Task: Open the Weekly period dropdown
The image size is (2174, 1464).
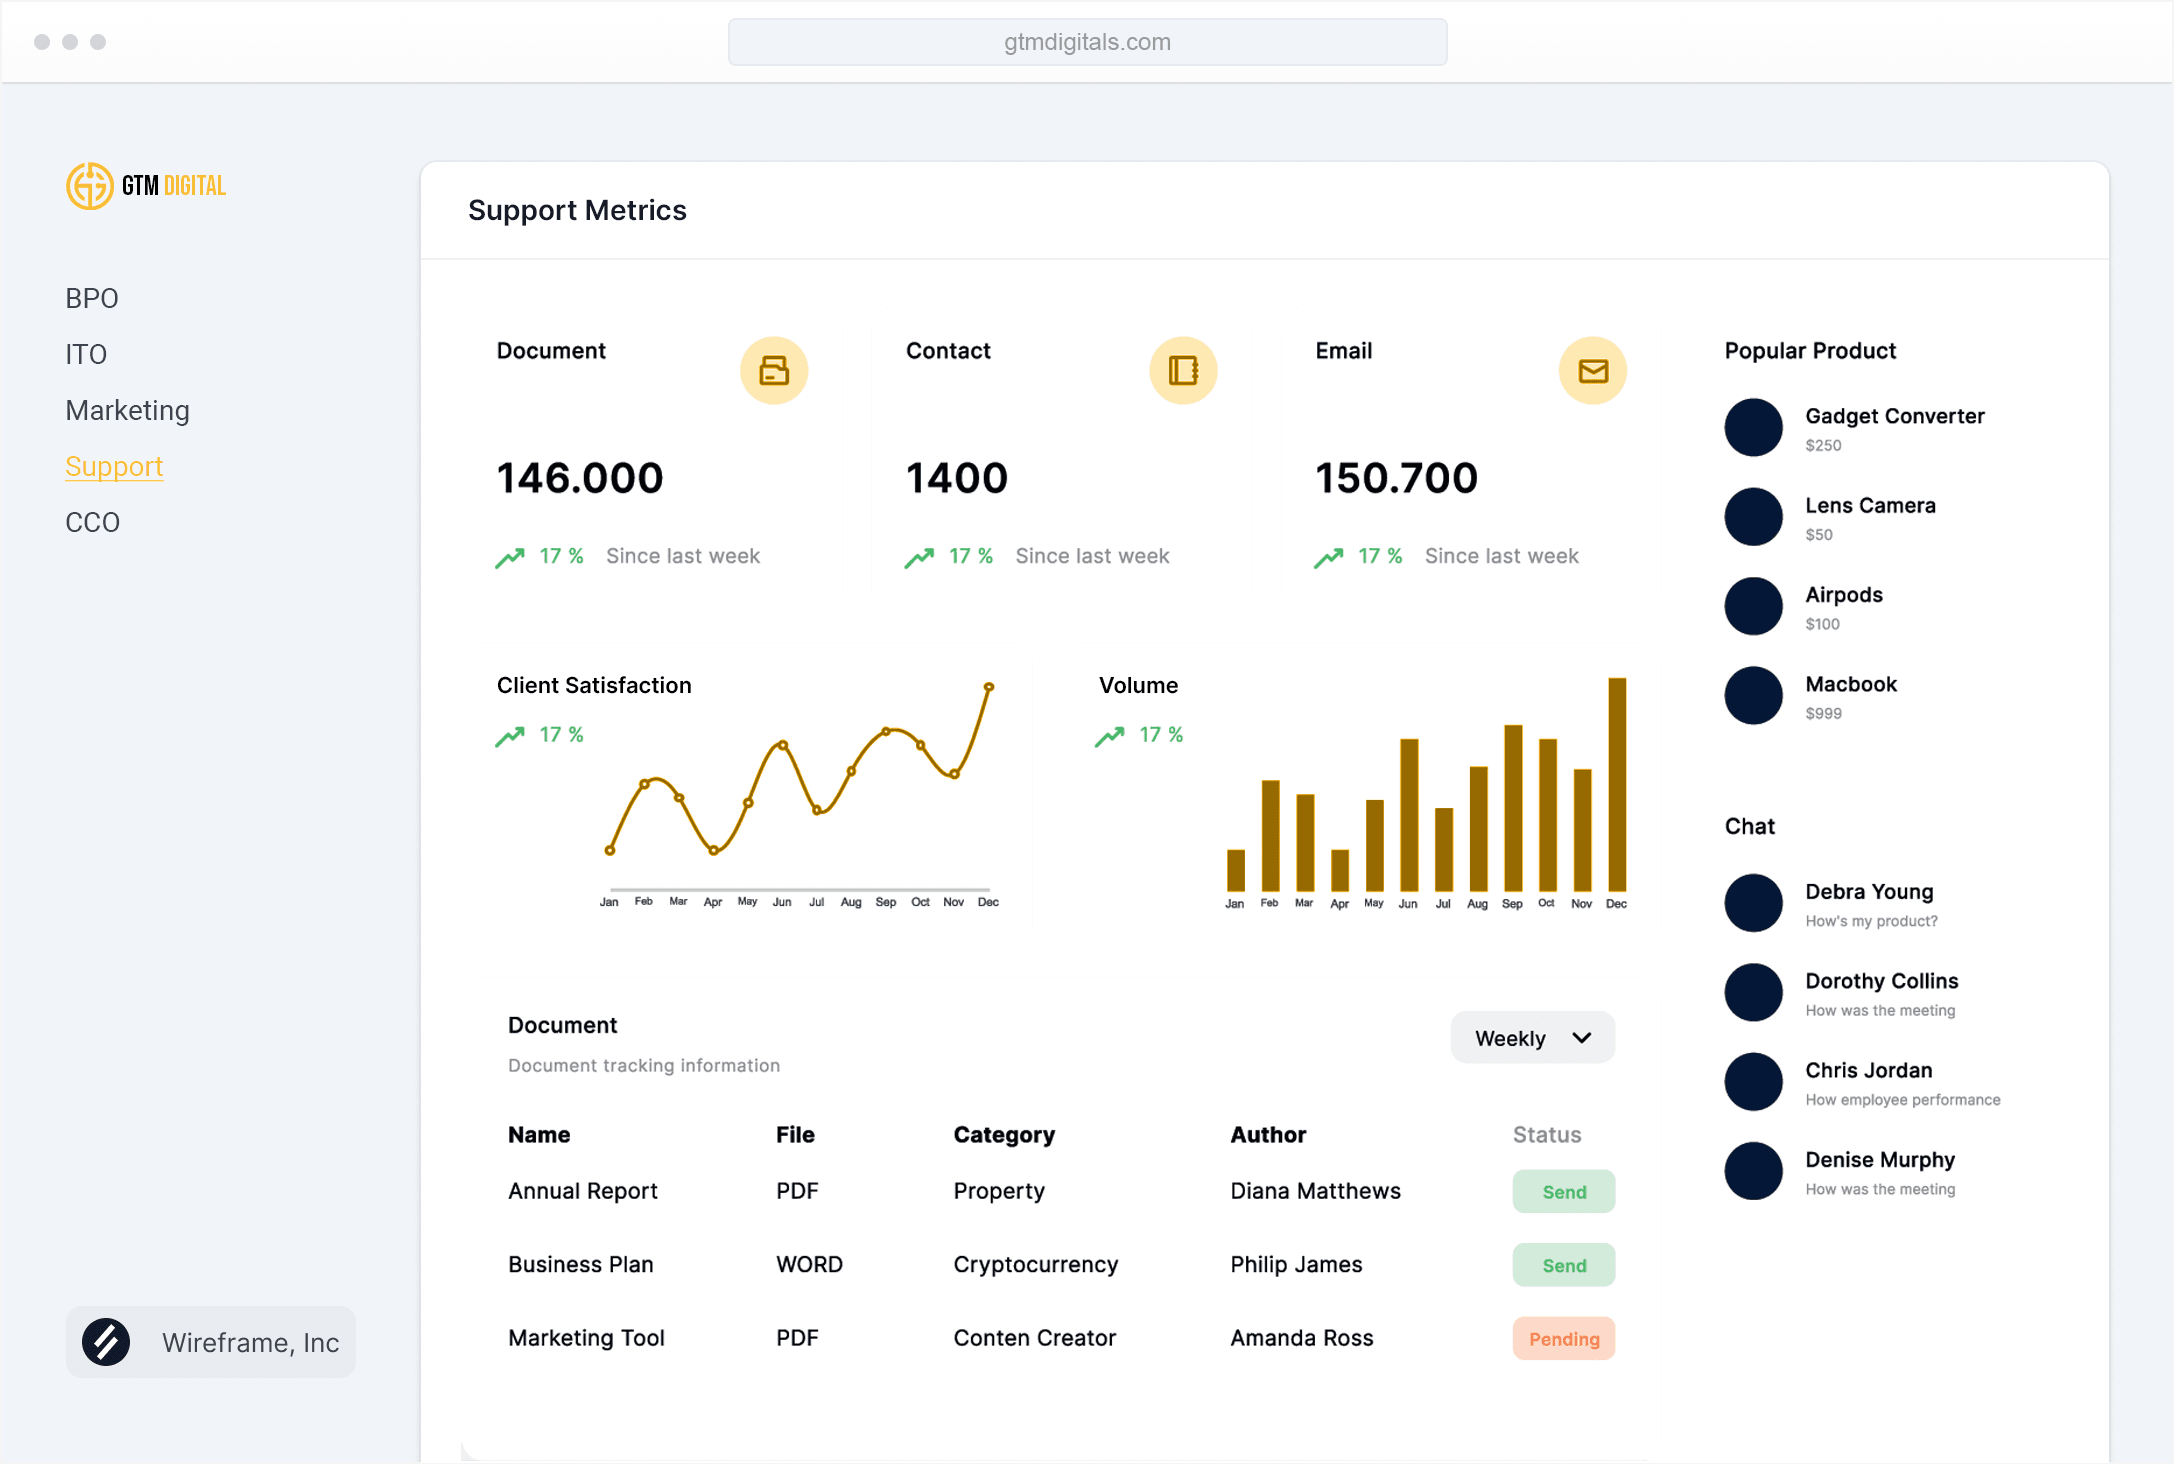Action: pos(1531,1038)
